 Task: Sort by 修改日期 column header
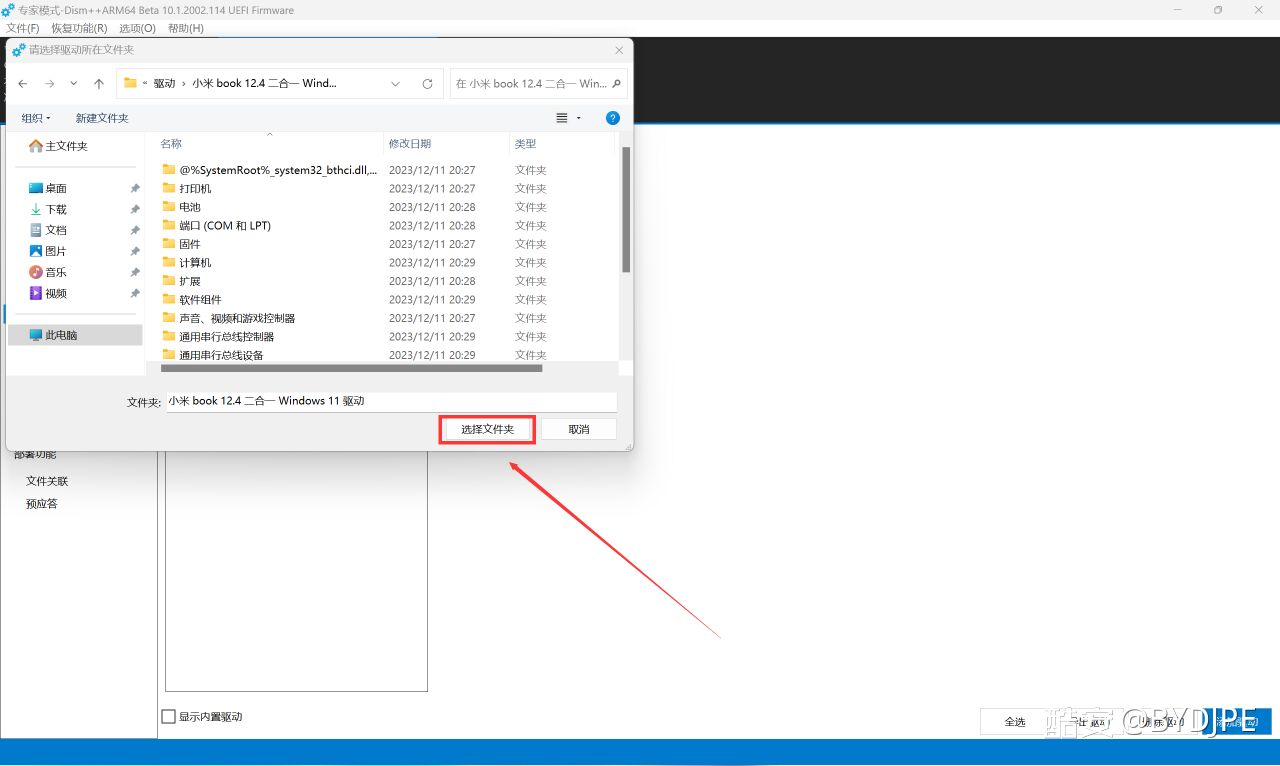pyautogui.click(x=410, y=144)
